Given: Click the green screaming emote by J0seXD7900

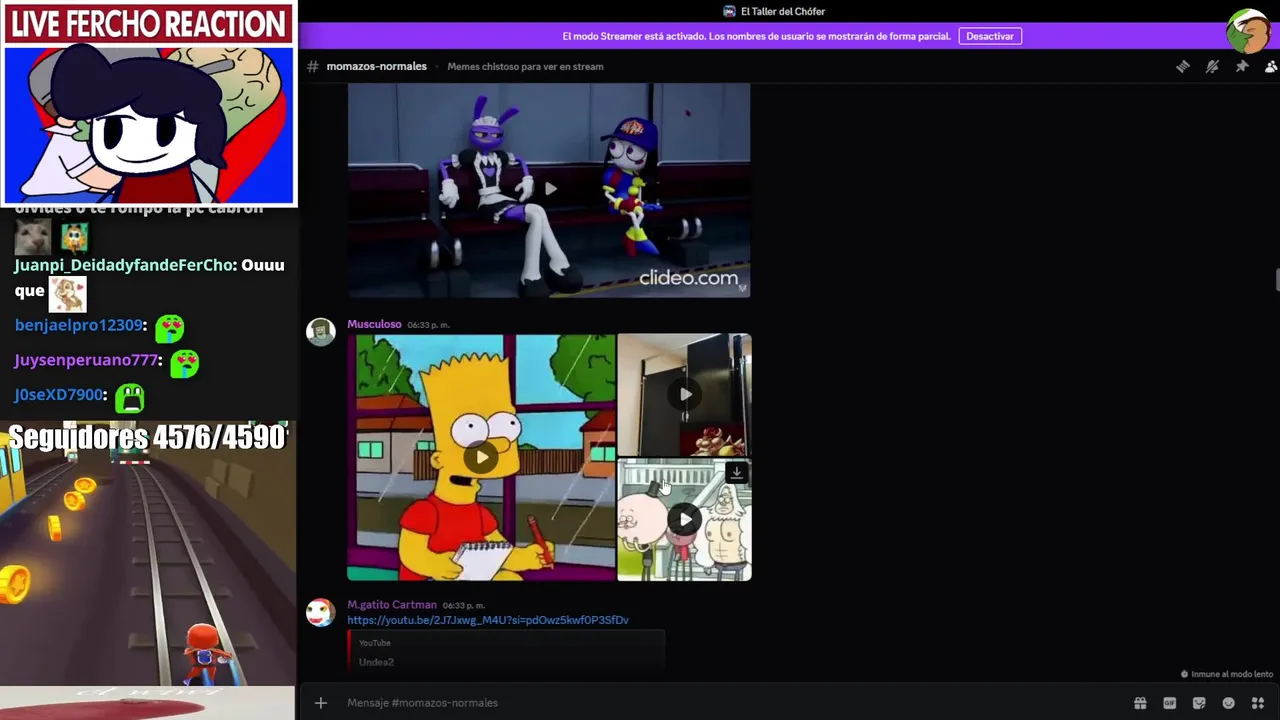Looking at the screenshot, I should coord(130,397).
